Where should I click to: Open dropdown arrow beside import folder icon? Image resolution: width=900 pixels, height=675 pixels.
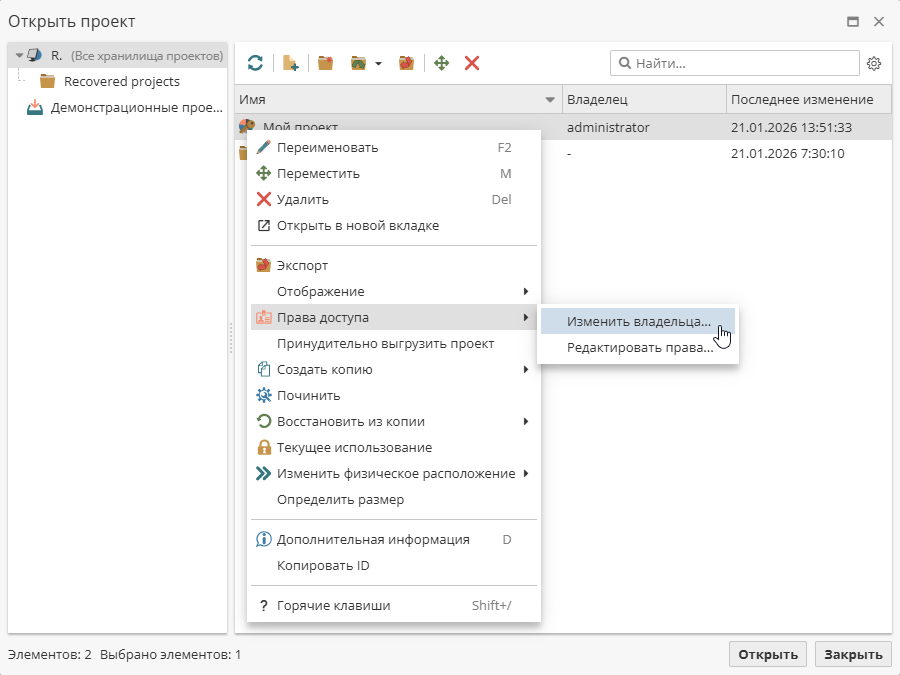coord(377,63)
